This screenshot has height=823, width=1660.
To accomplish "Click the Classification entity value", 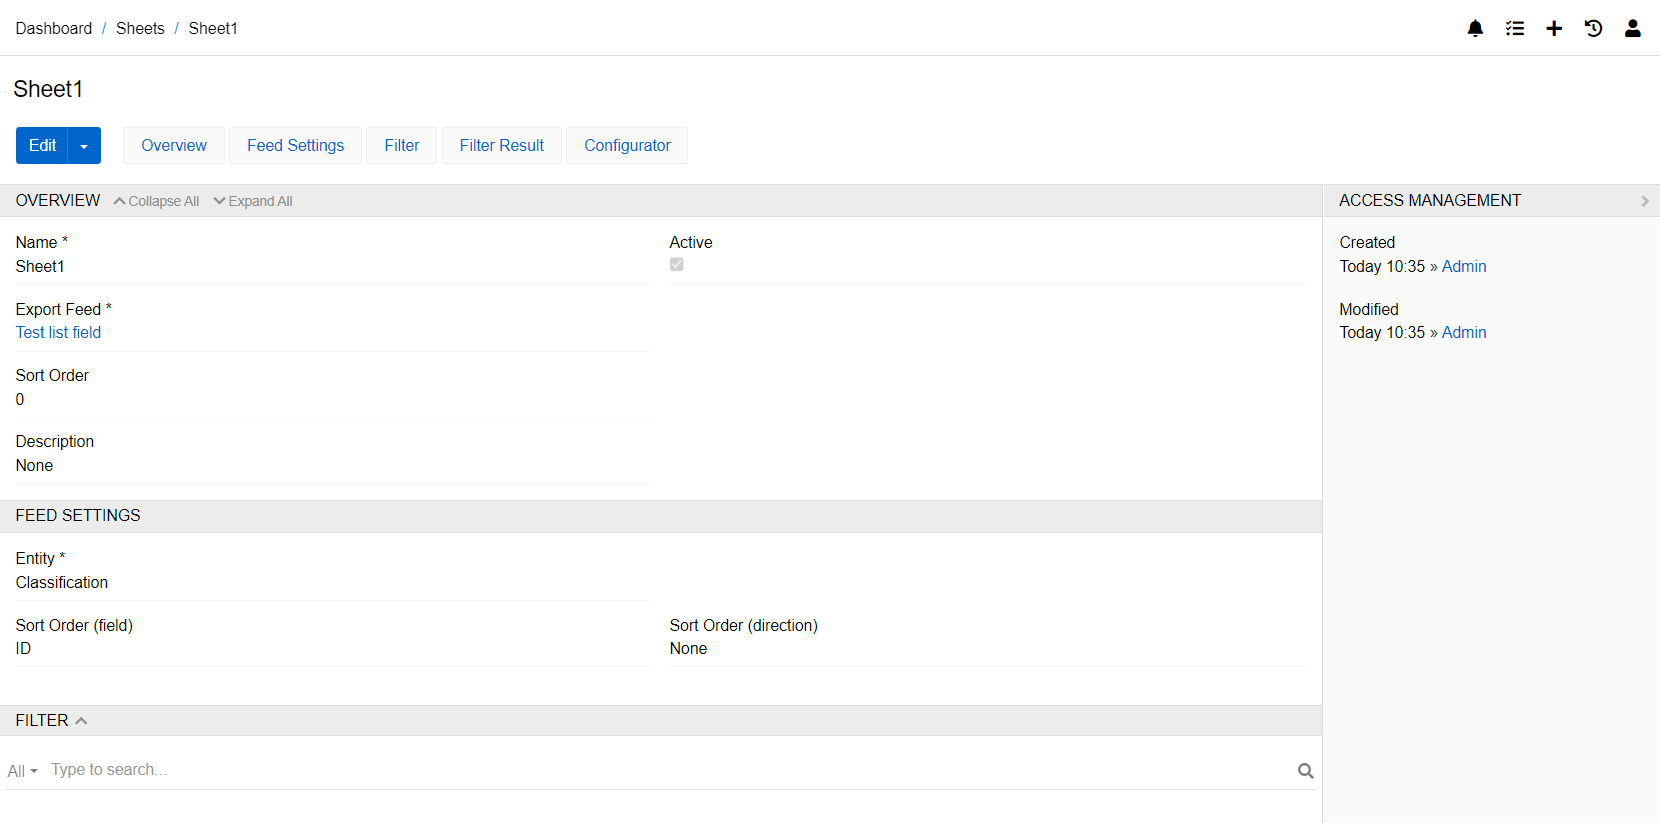I will 62,583.
